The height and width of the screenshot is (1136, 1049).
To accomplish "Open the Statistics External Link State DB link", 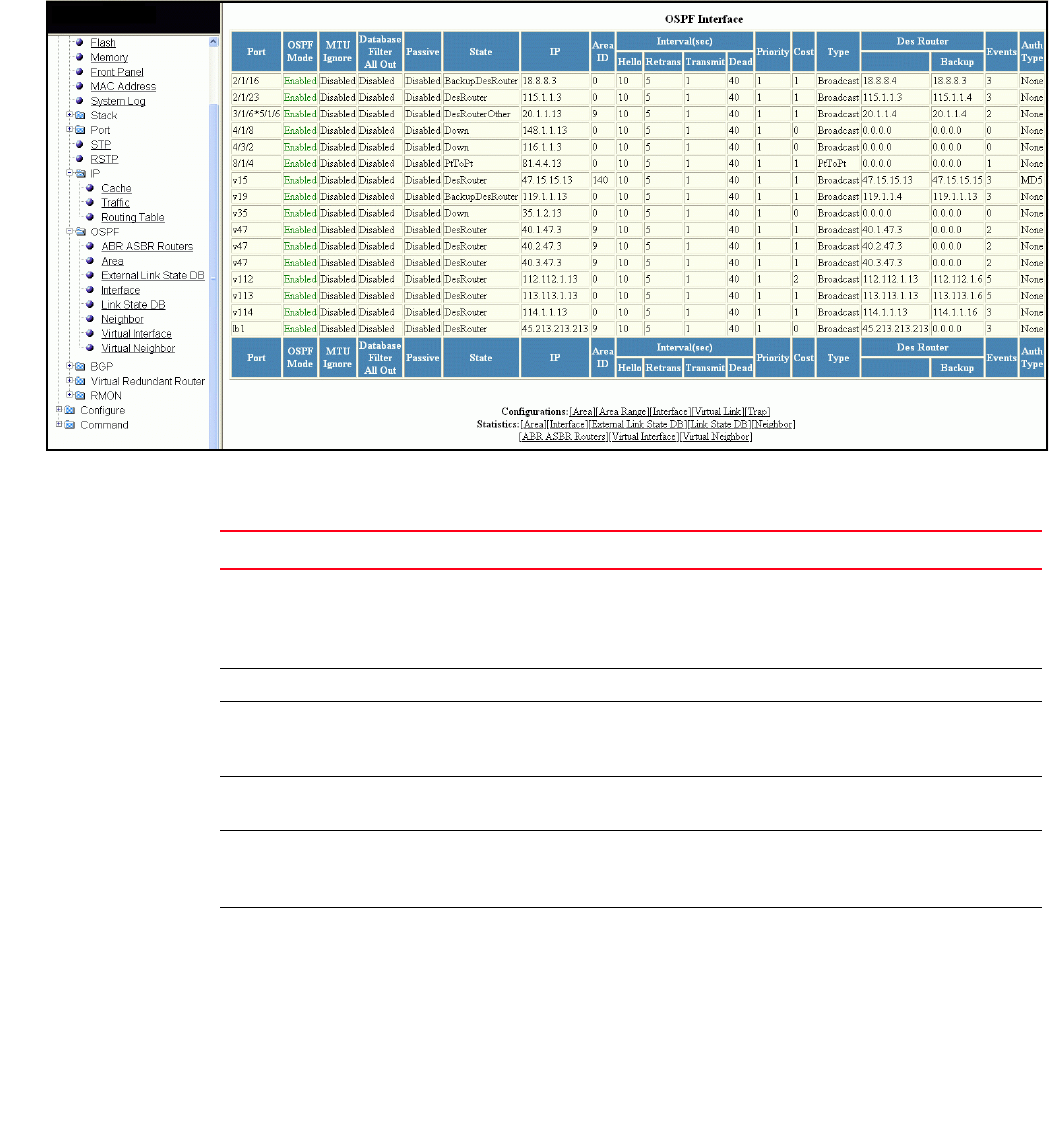I will point(638,425).
